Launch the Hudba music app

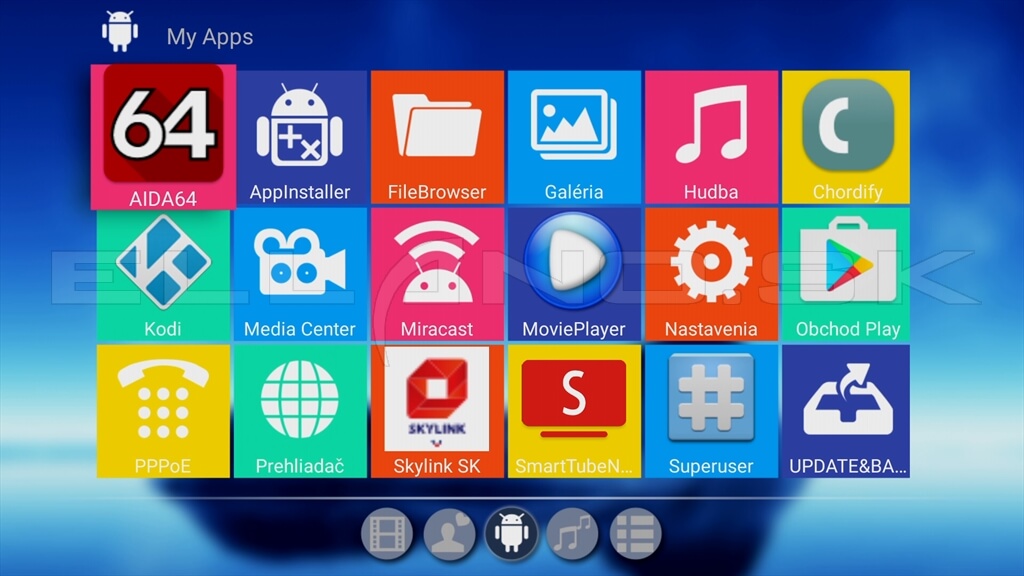711,137
